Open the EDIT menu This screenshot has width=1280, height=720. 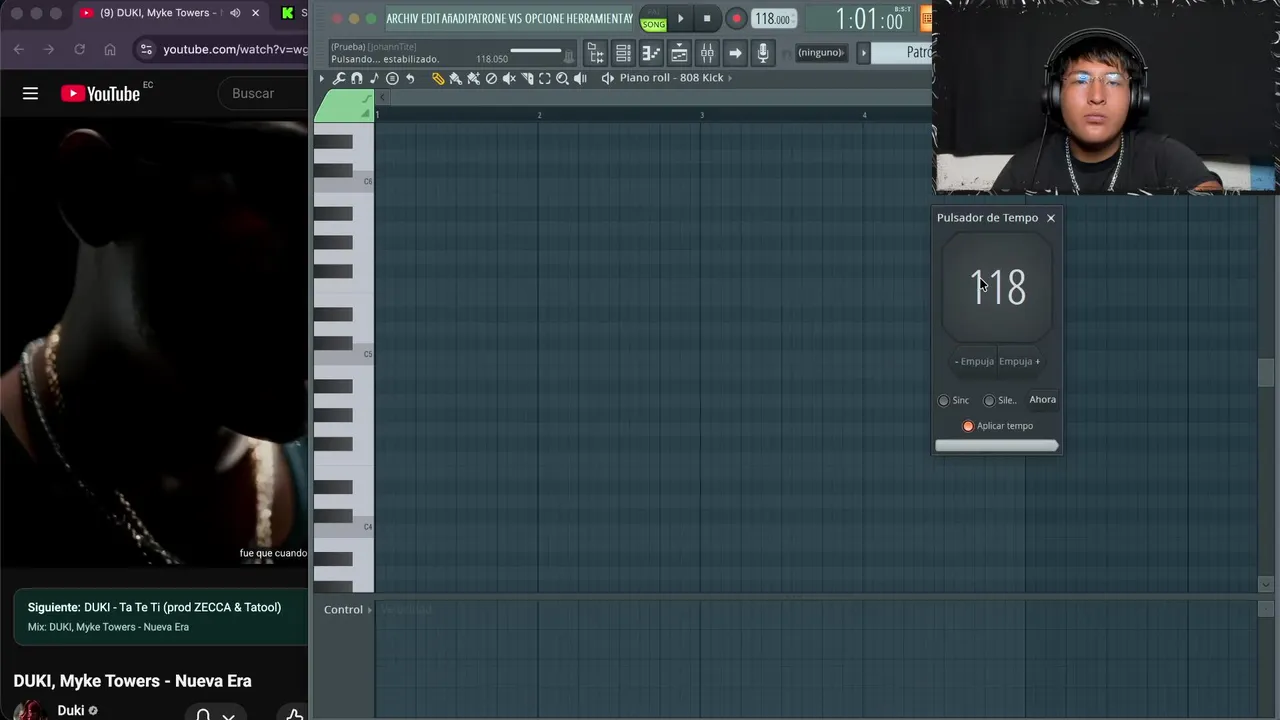[x=431, y=18]
